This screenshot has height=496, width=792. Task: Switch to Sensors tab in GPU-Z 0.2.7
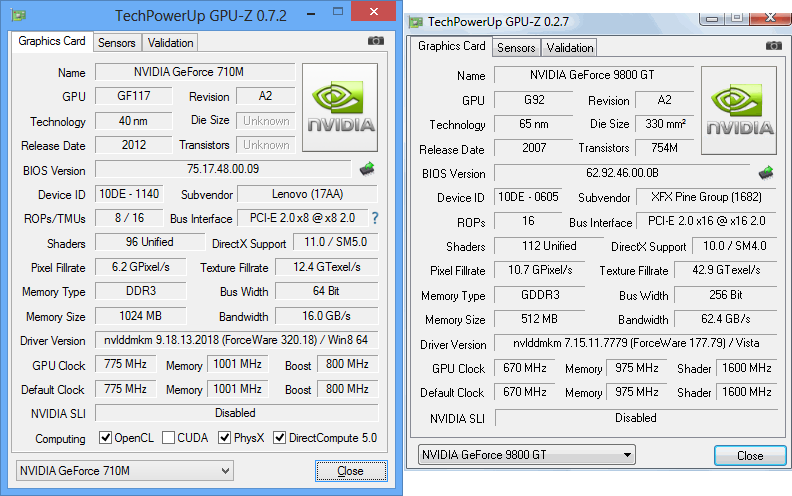click(x=516, y=48)
